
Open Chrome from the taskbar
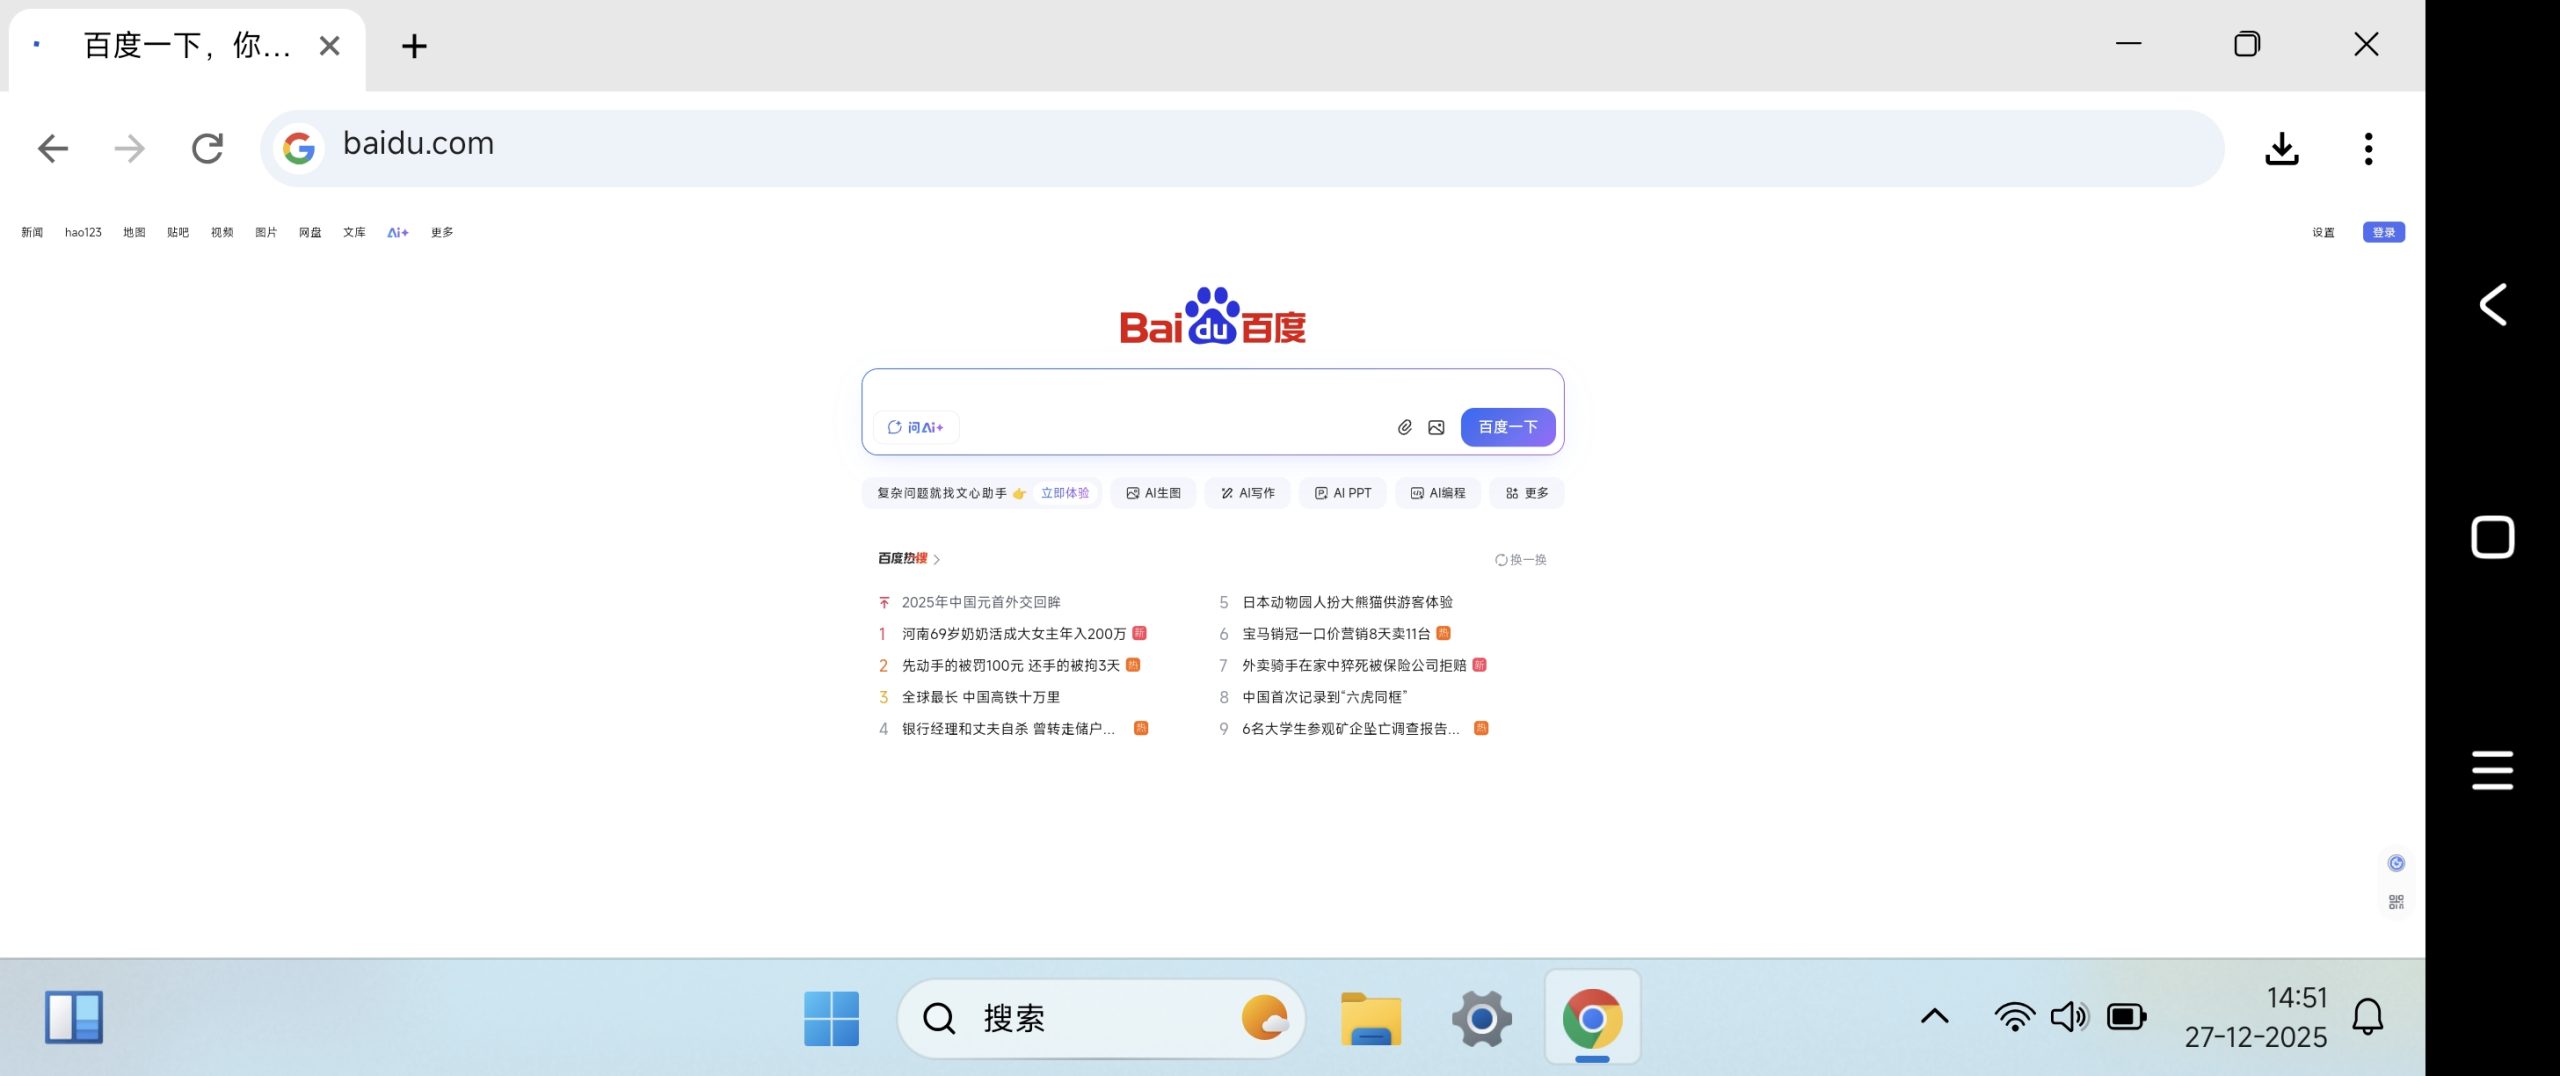[1592, 1017]
